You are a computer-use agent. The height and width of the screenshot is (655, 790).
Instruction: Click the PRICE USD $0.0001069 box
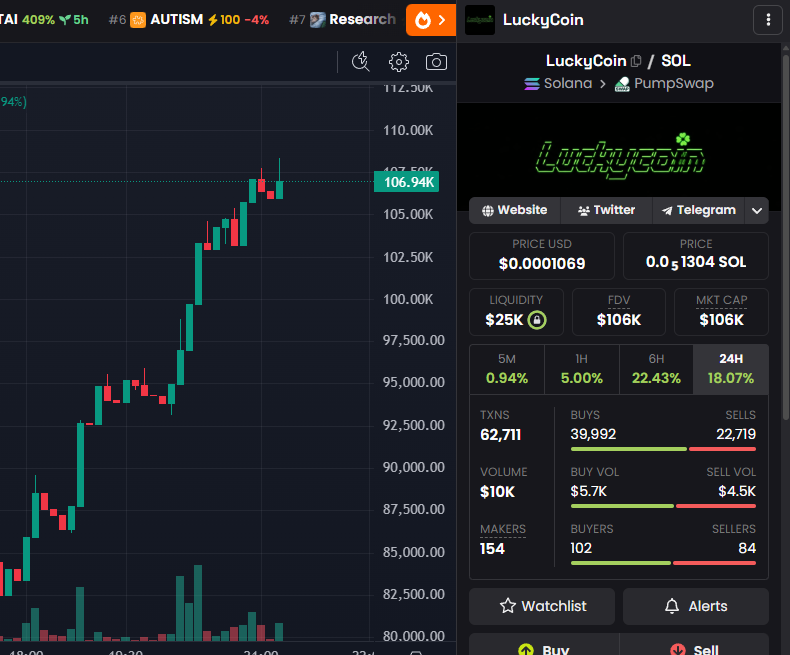(x=542, y=256)
